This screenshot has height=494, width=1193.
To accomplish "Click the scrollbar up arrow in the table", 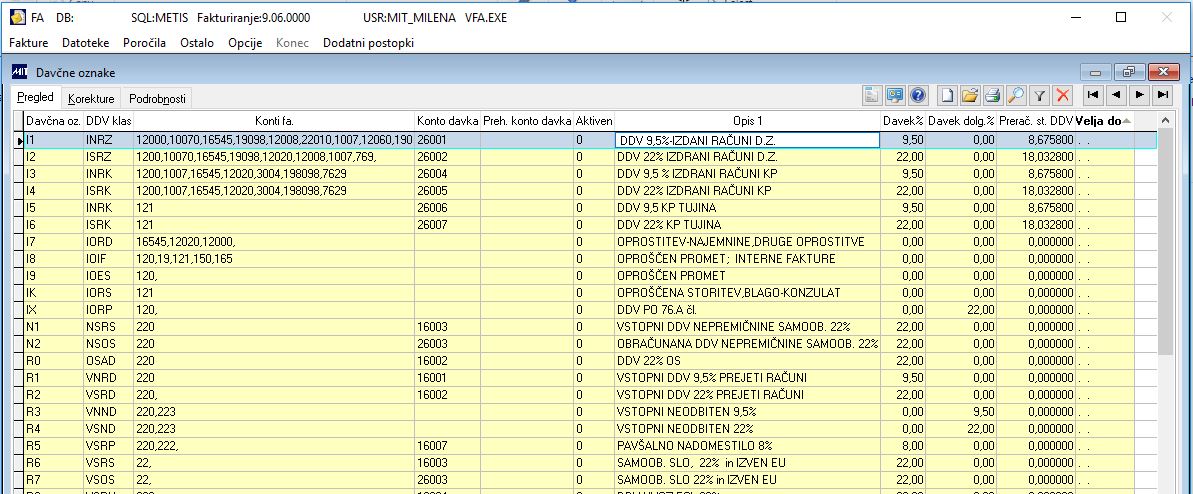I will pyautogui.click(x=1165, y=120).
